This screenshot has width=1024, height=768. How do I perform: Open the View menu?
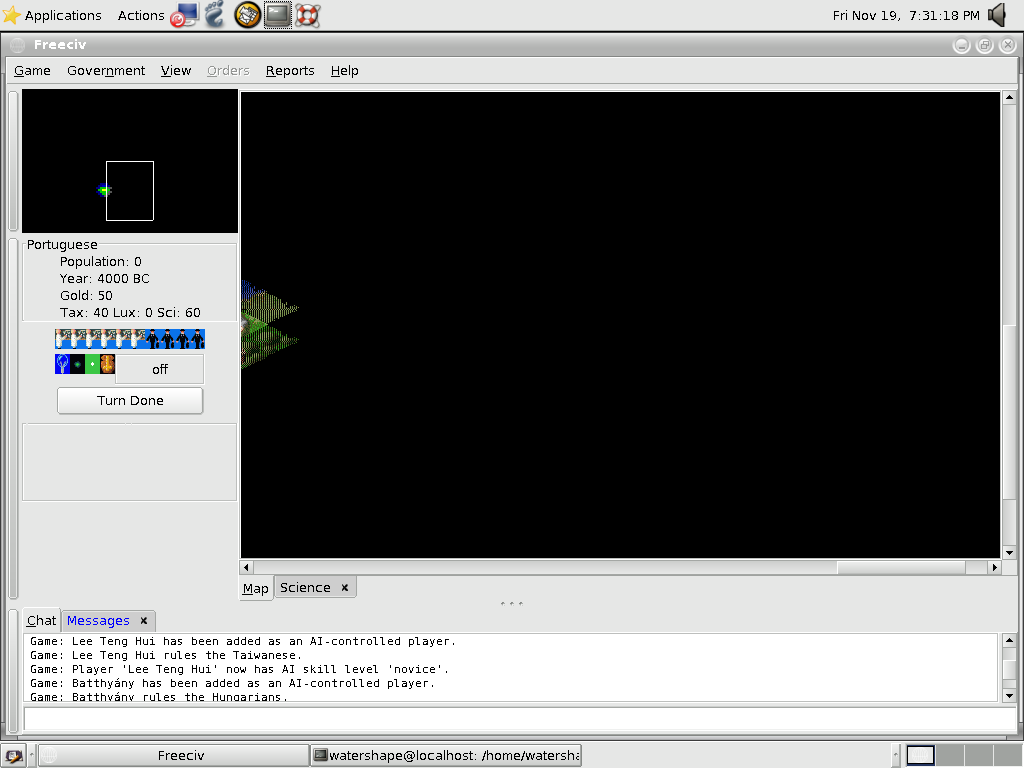click(176, 71)
